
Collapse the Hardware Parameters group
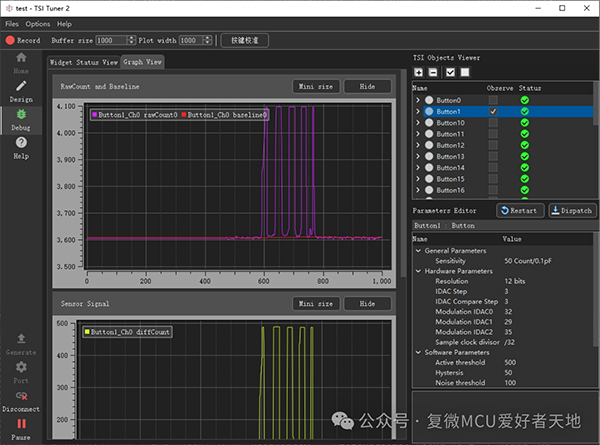click(x=417, y=271)
